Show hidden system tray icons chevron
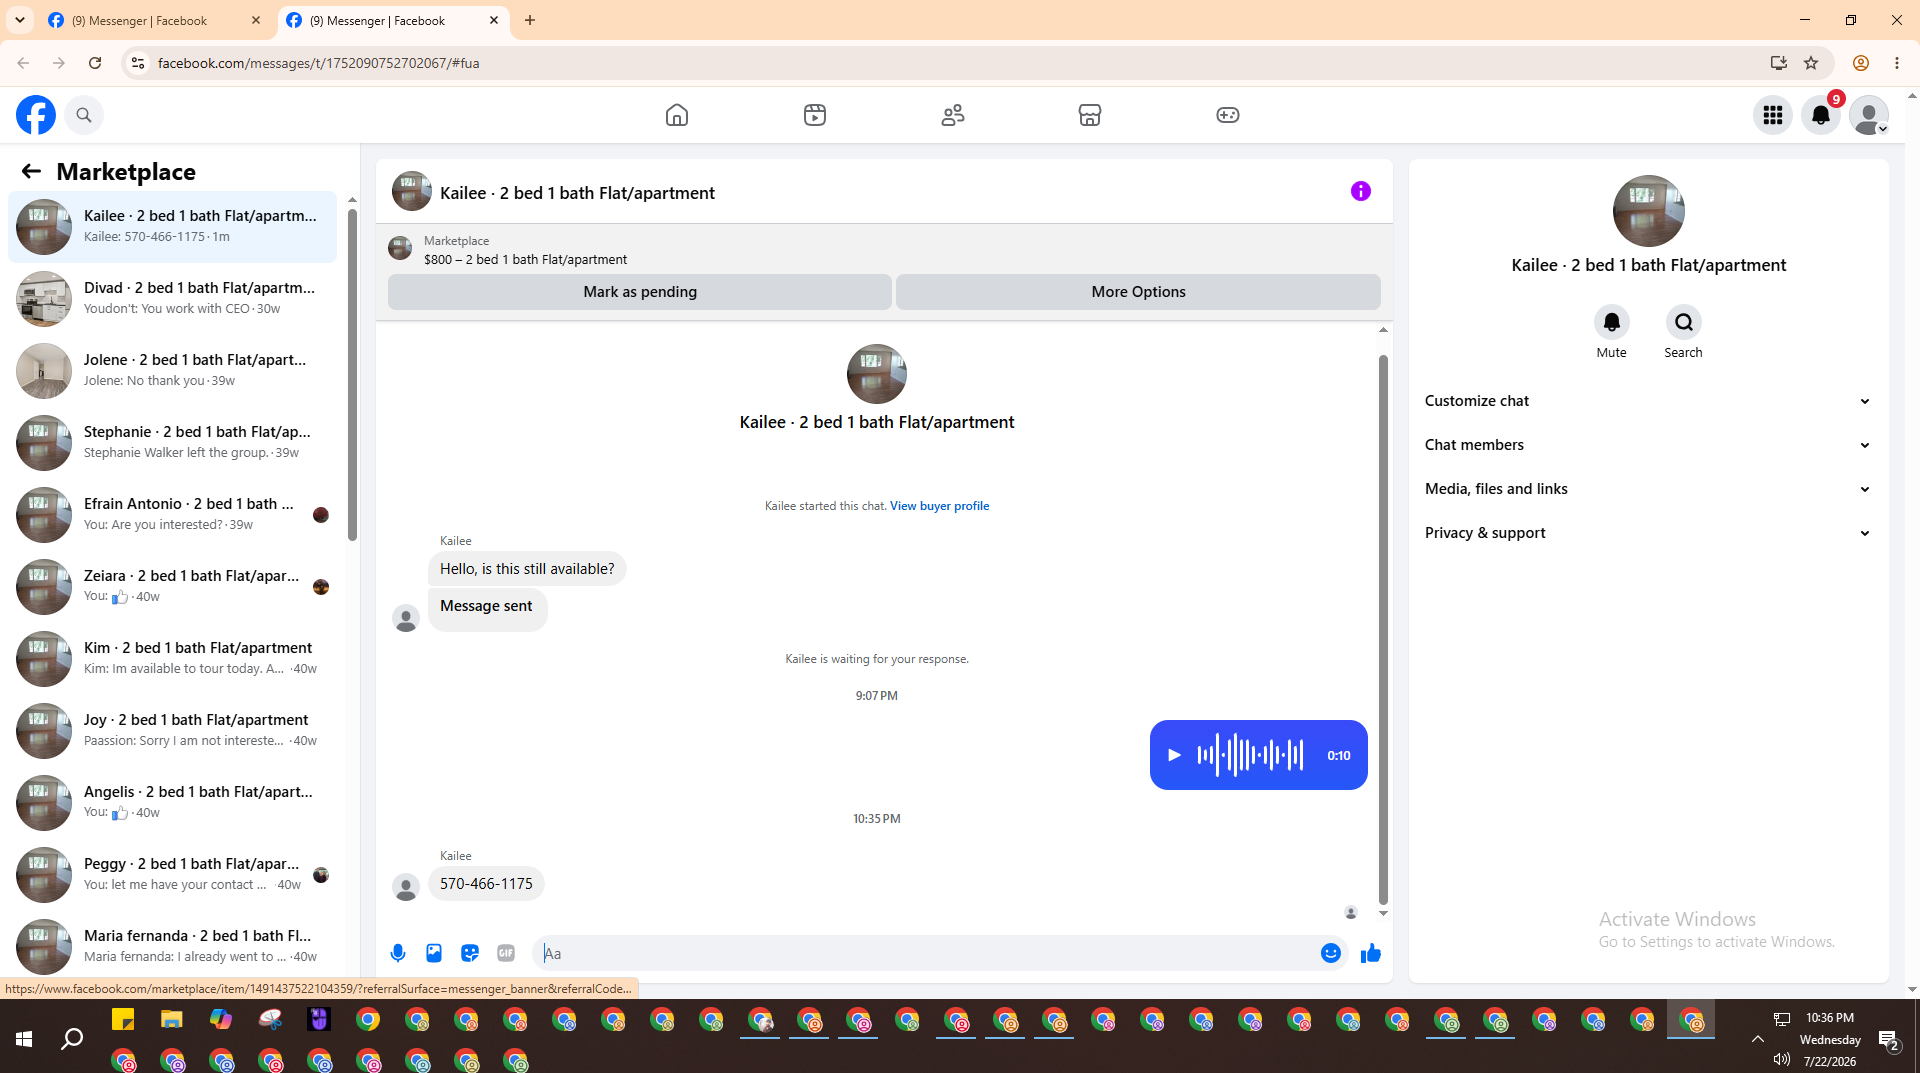The width and height of the screenshot is (1920, 1073). point(1757,1039)
